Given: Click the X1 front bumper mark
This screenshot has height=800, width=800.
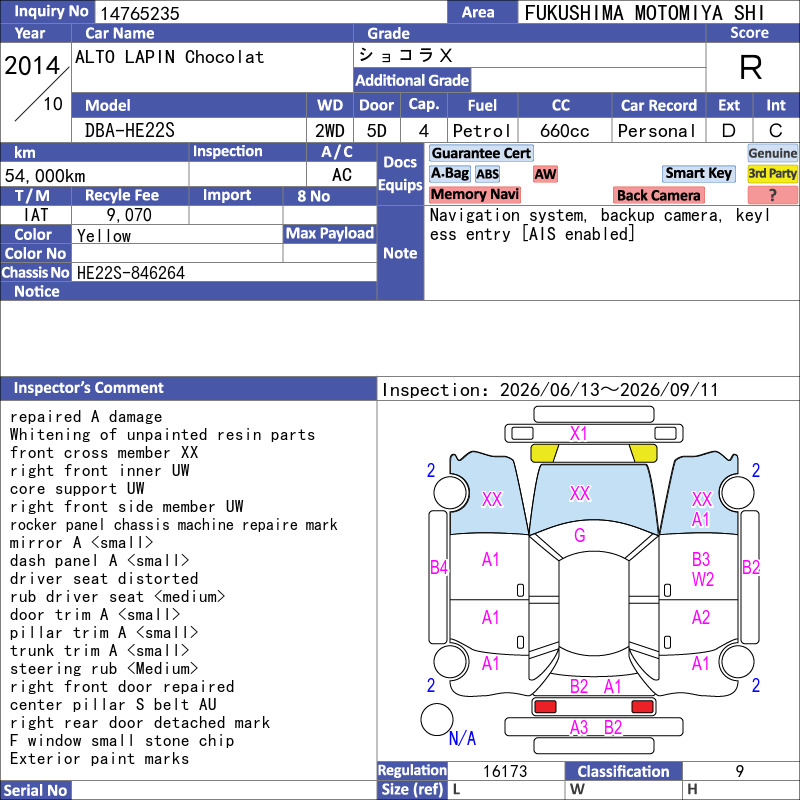Looking at the screenshot, I should click(579, 434).
